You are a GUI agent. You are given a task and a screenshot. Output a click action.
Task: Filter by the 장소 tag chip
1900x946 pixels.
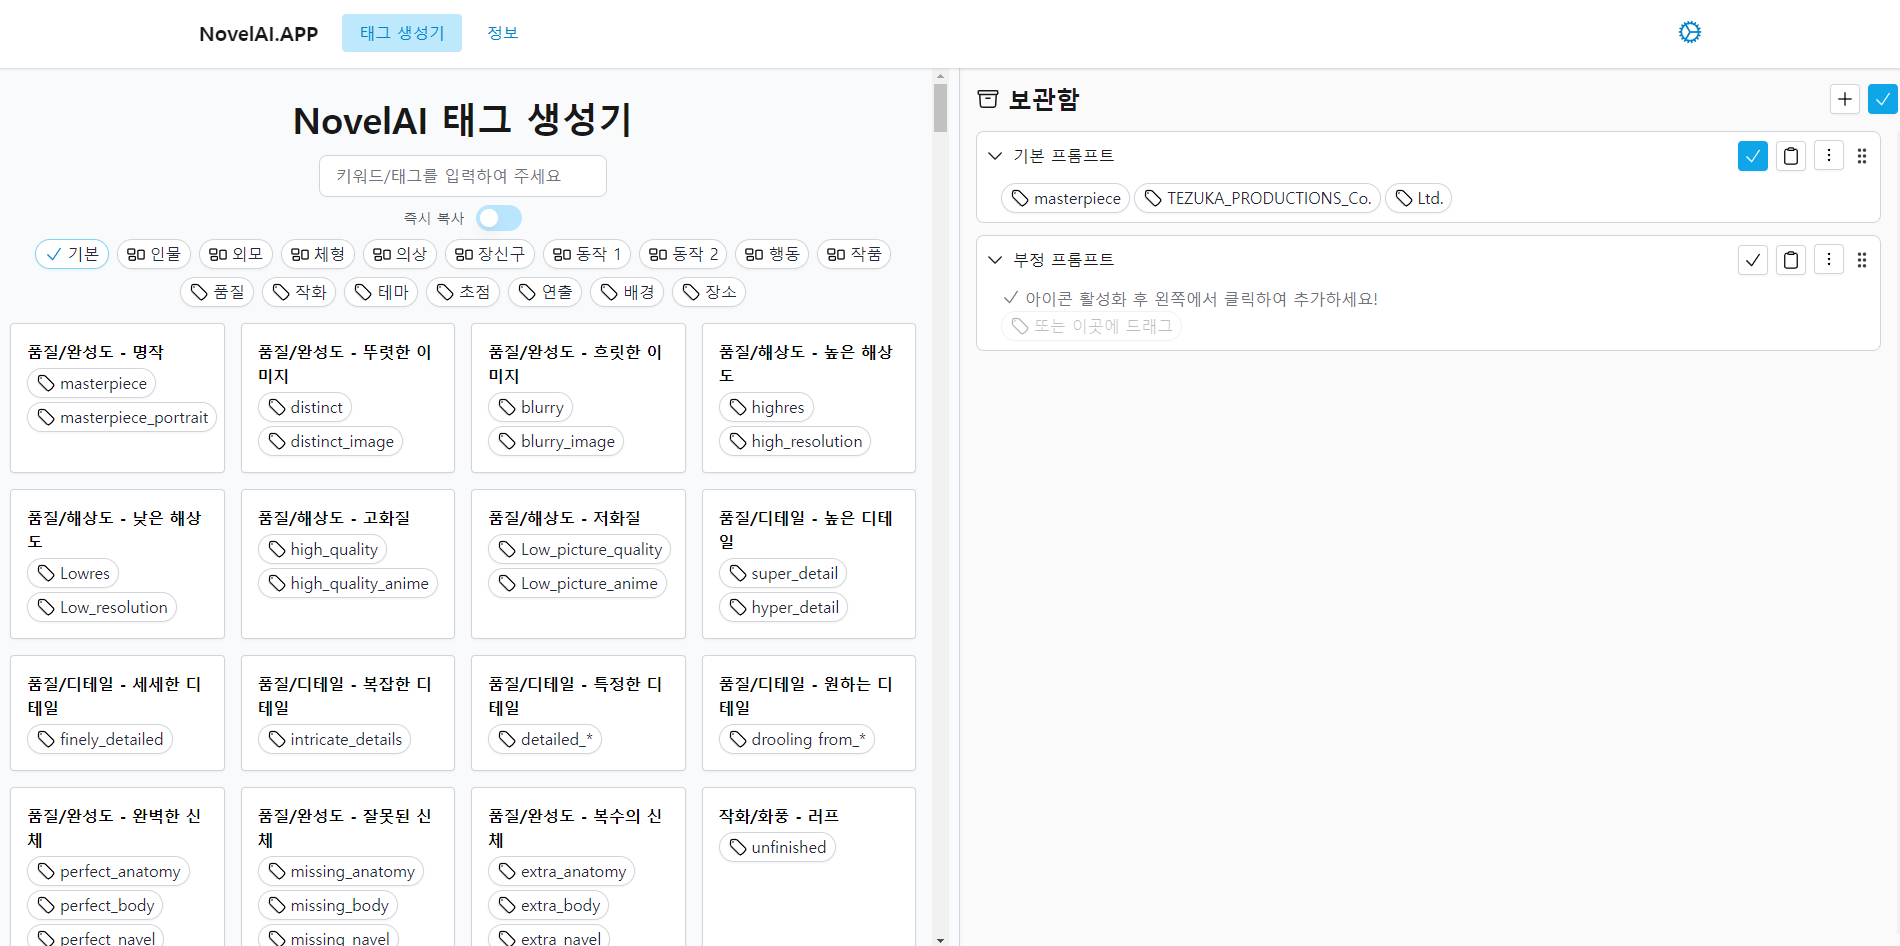point(709,292)
